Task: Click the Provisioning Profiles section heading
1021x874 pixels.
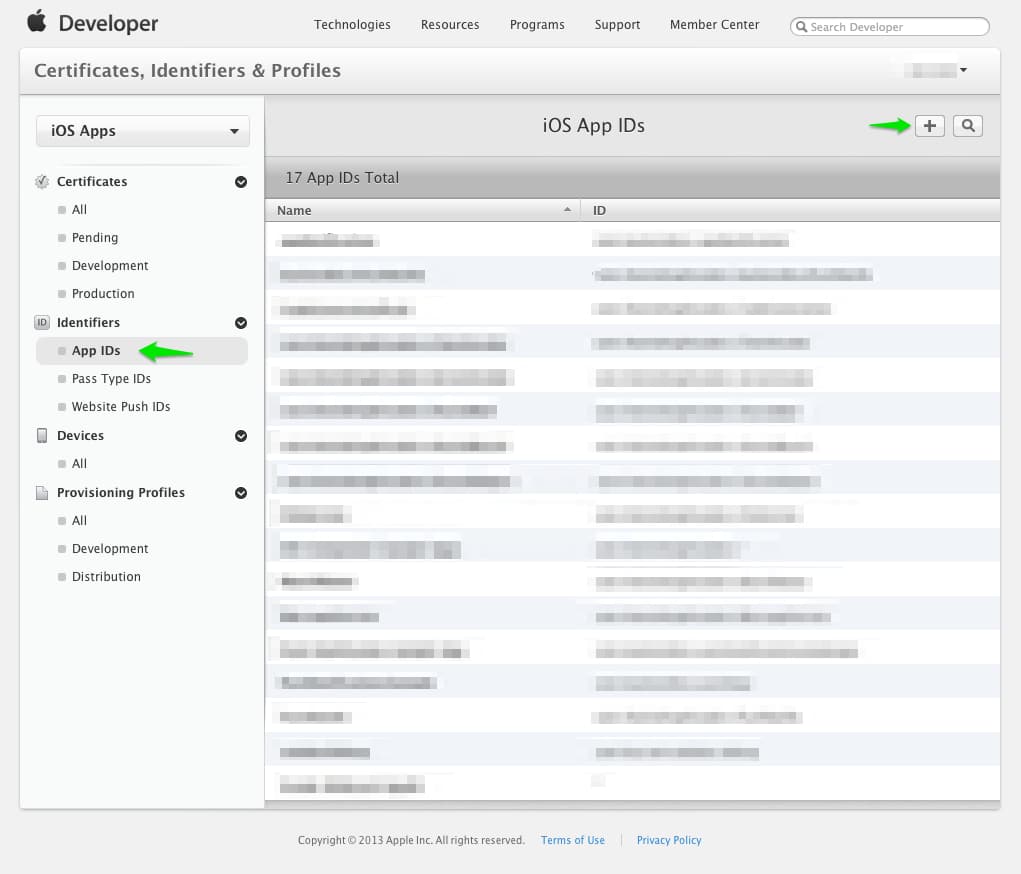Action: tap(121, 493)
